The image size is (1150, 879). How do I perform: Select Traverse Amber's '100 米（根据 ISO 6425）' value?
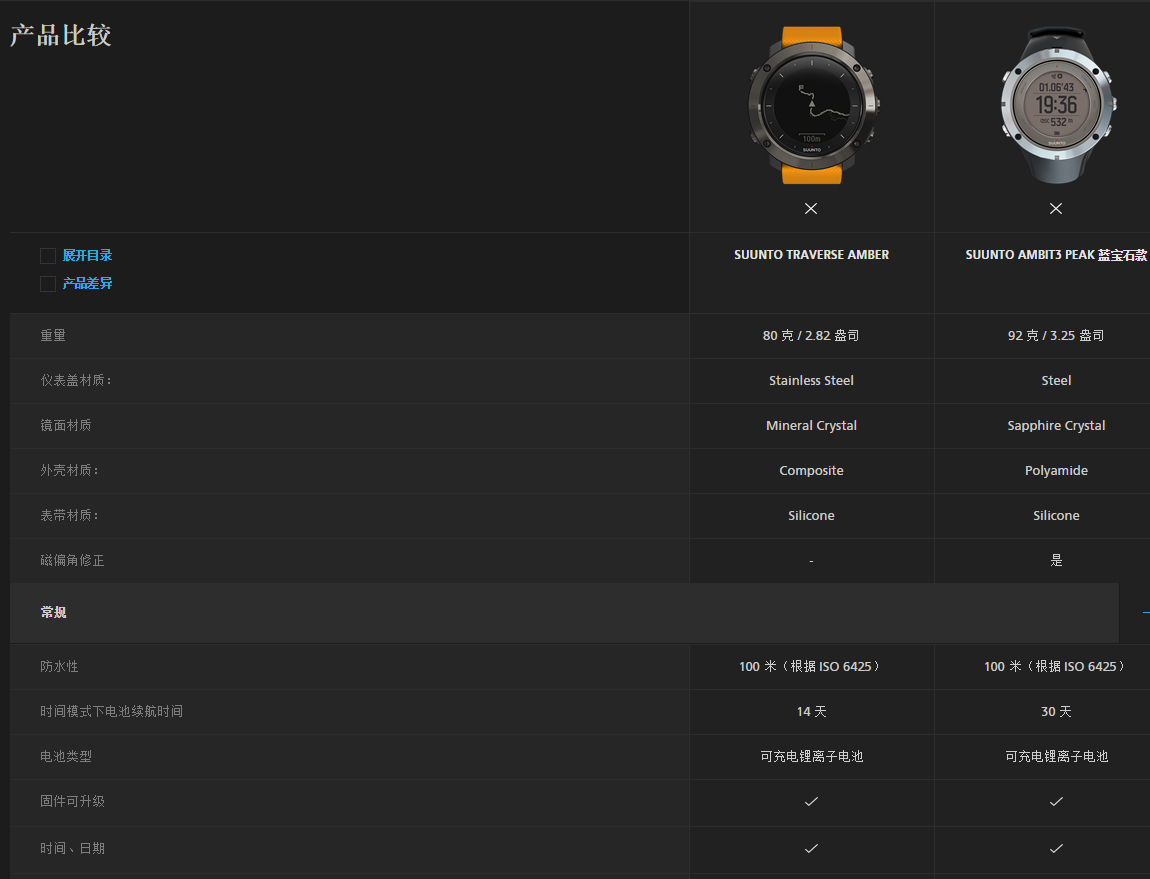tap(810, 666)
